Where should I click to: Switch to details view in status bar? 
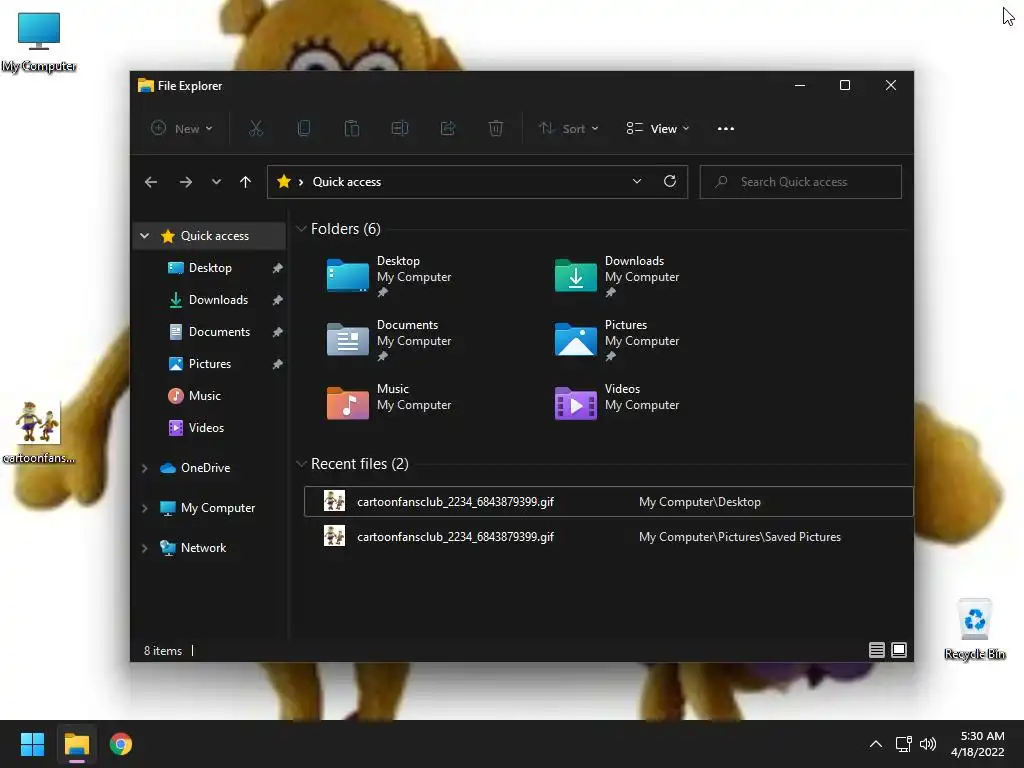pyautogui.click(x=876, y=650)
